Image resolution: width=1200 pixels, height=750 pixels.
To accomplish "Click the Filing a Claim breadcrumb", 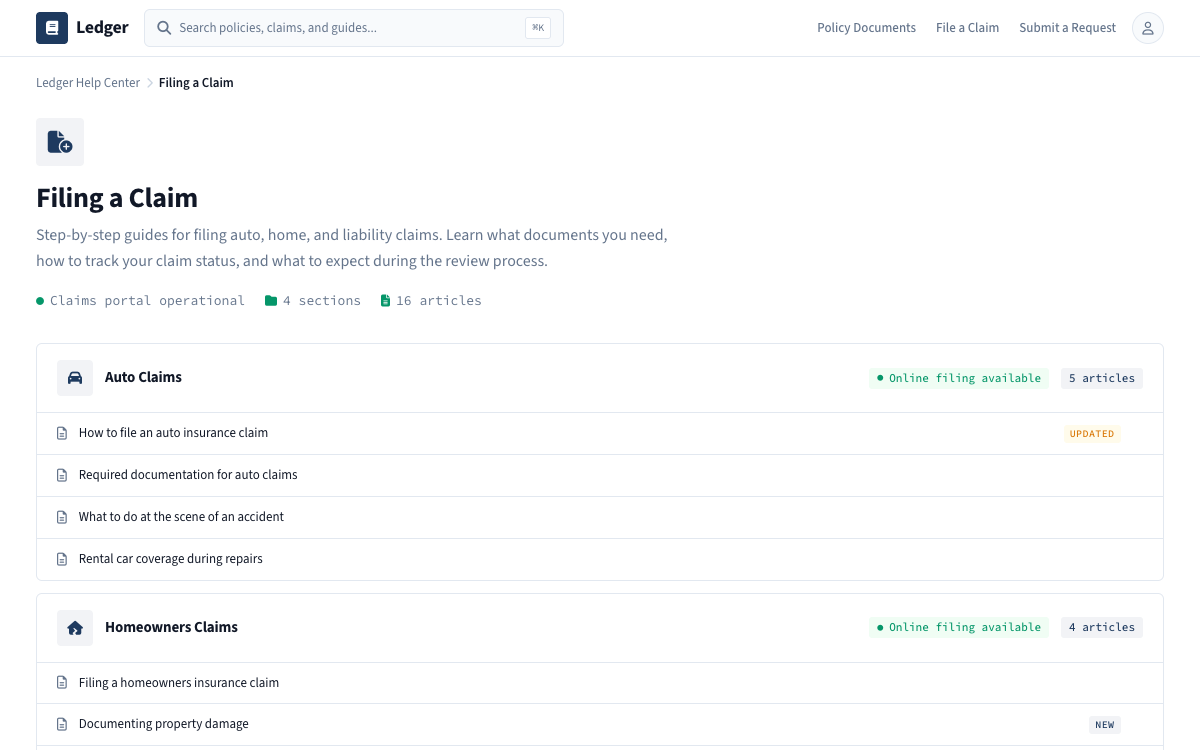I will 196,83.
